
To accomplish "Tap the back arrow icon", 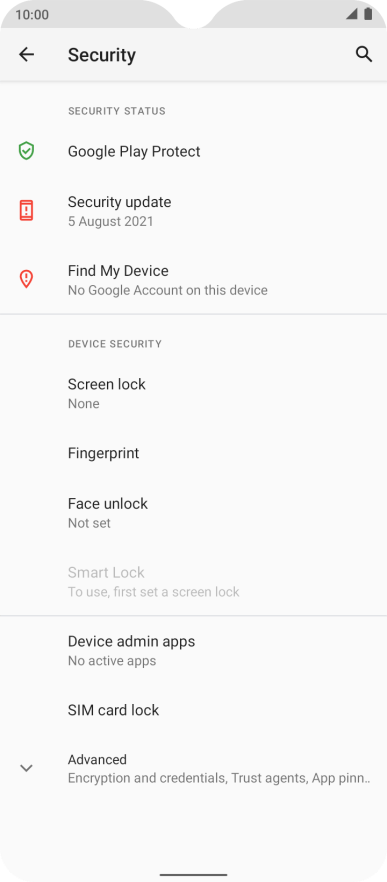I will tap(26, 55).
